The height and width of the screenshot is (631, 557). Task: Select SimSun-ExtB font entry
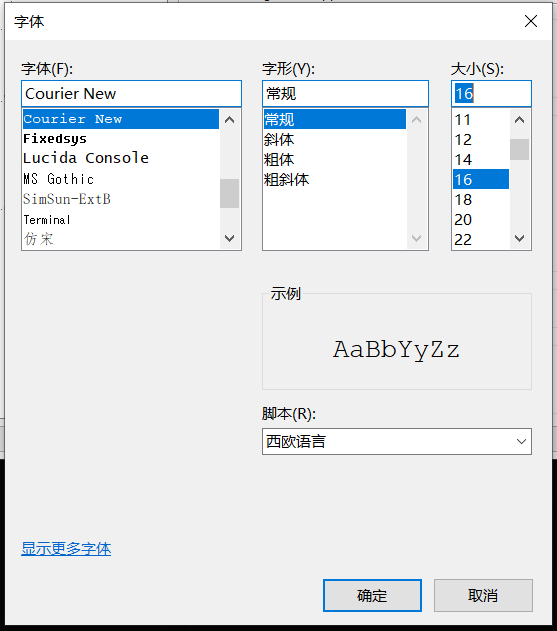point(121,199)
